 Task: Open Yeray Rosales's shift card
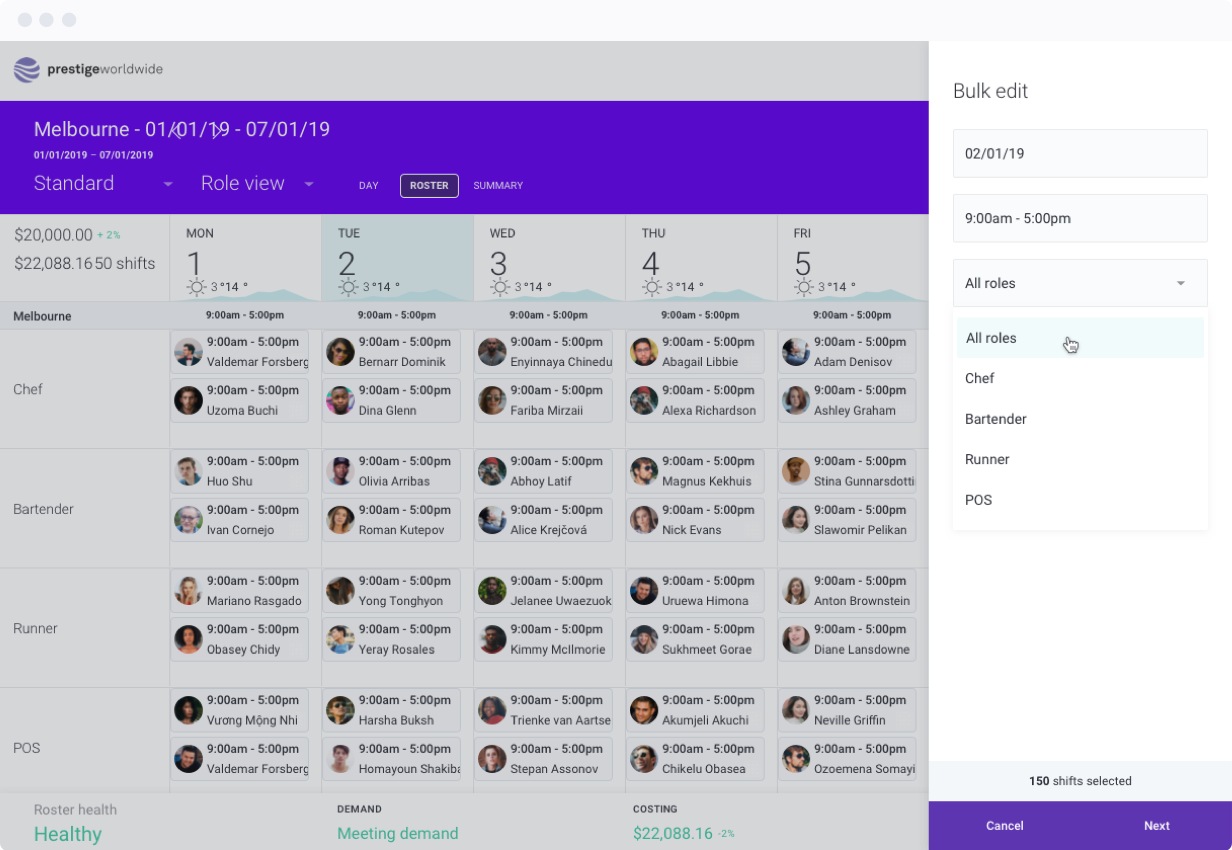click(x=392, y=640)
